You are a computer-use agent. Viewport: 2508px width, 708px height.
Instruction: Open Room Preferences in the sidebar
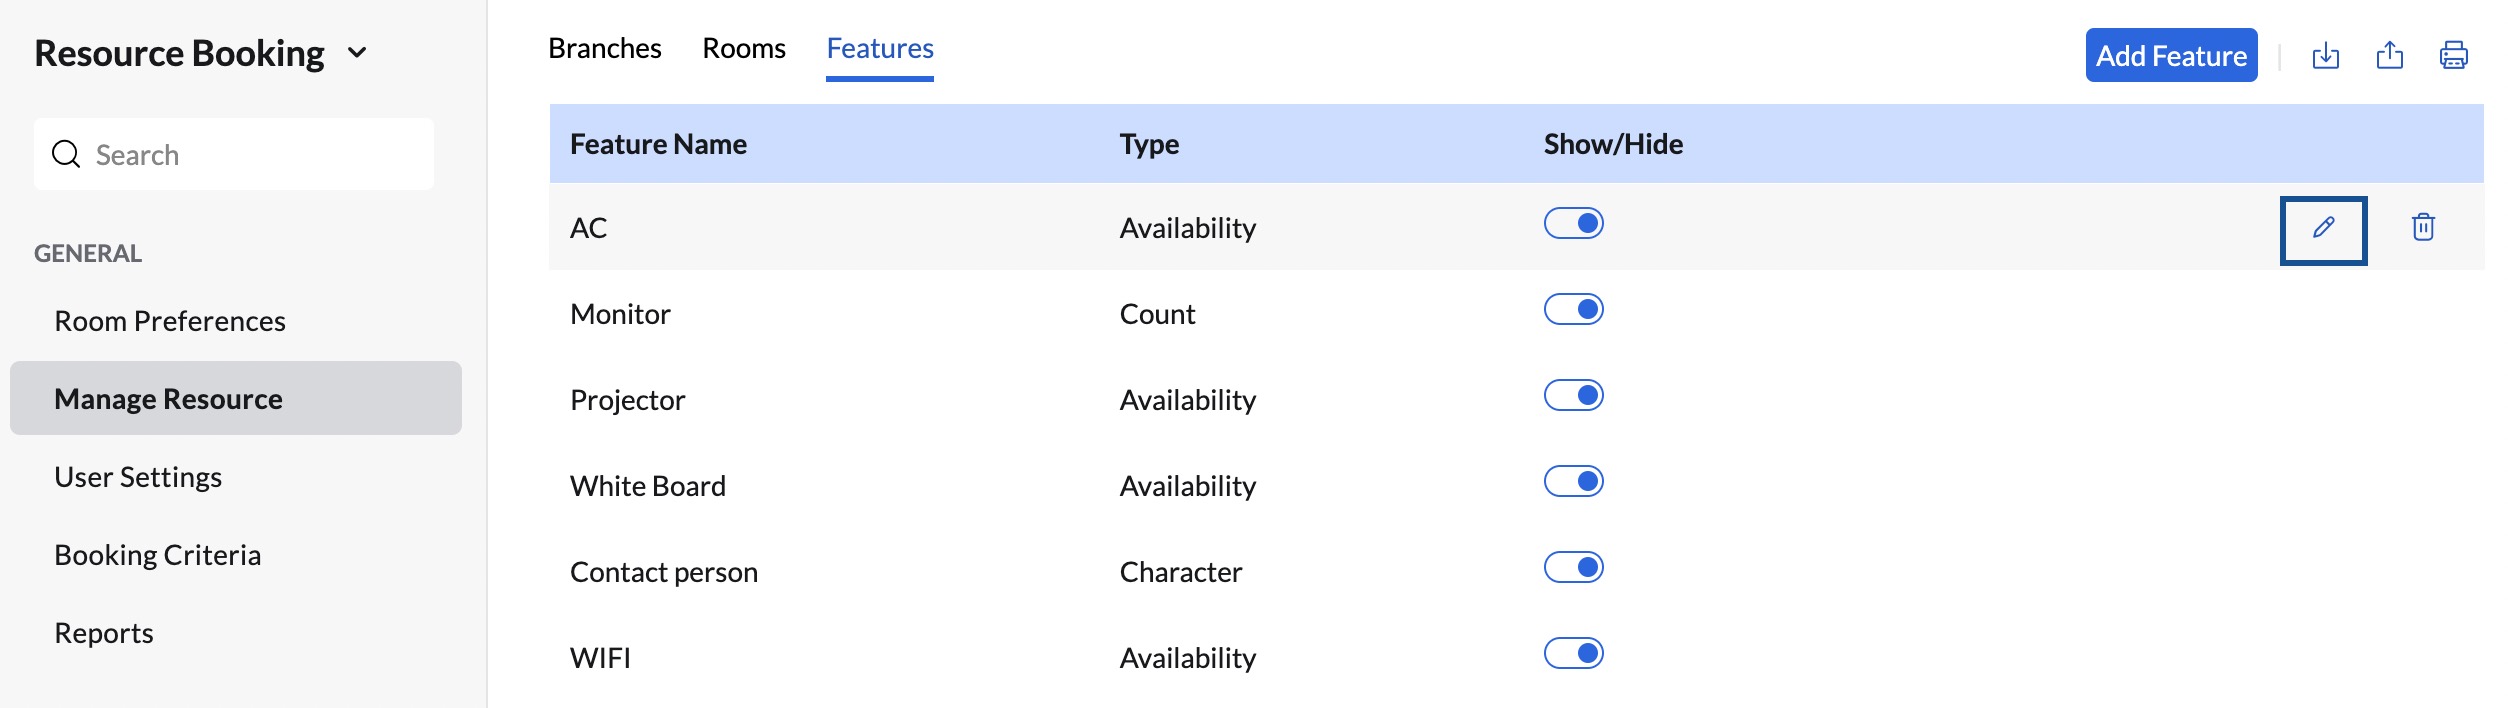pyautogui.click(x=170, y=321)
